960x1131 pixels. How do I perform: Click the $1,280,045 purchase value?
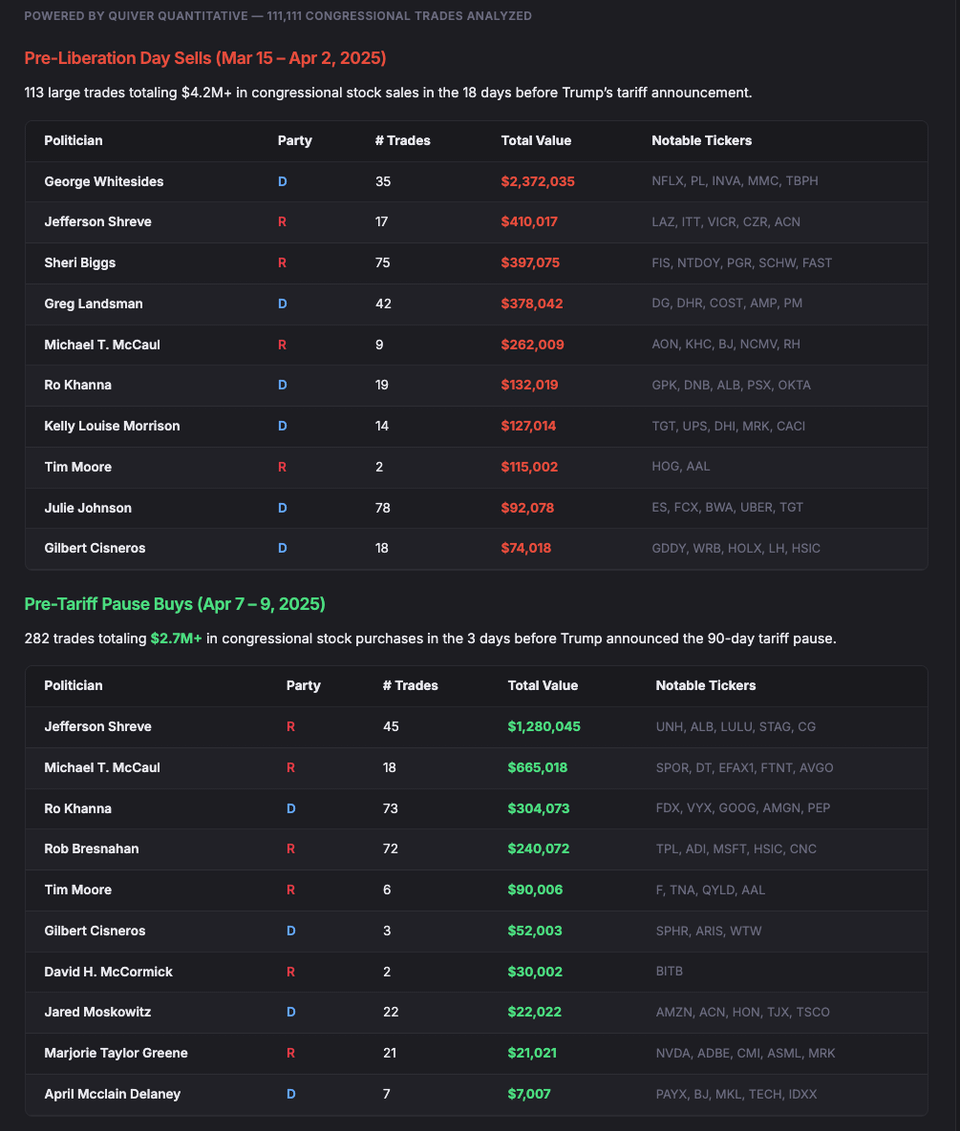(544, 727)
